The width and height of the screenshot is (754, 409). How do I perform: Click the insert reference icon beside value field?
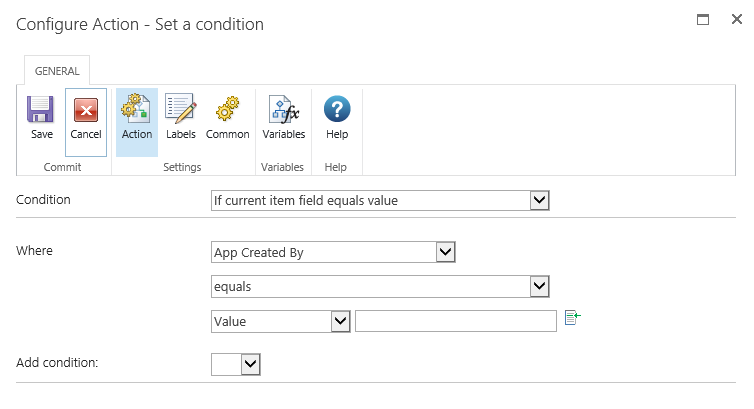pos(573,318)
